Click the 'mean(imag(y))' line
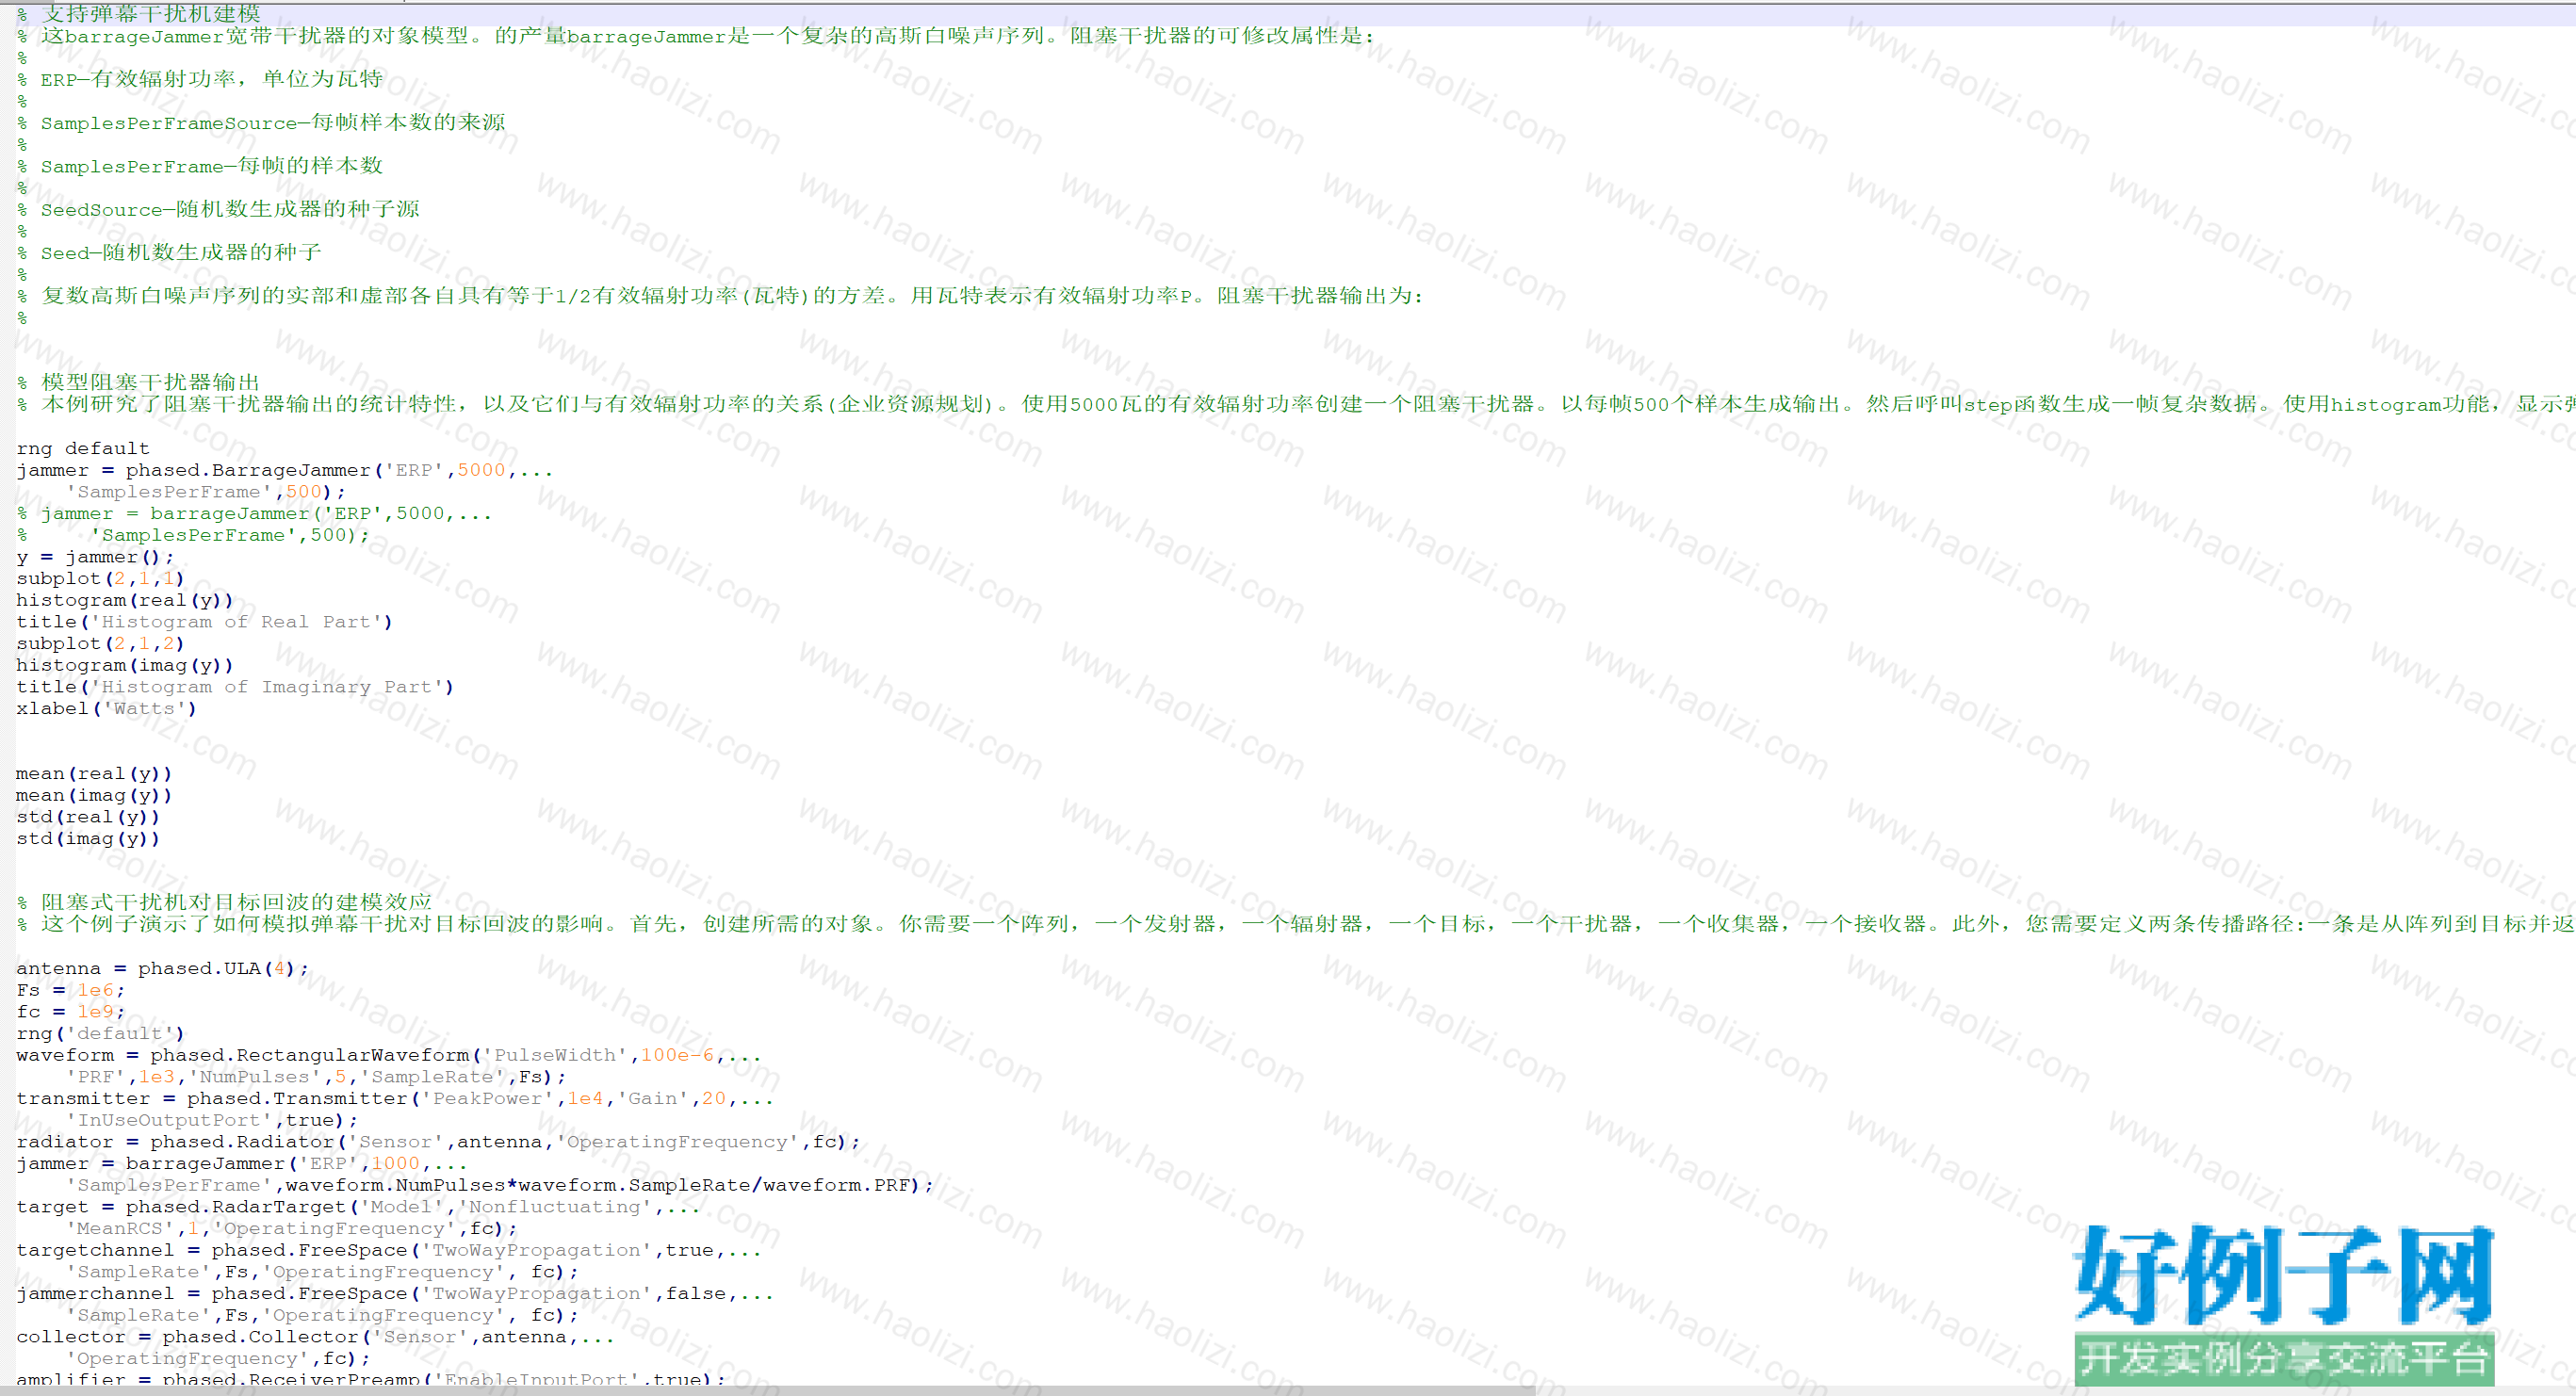The height and width of the screenshot is (1396, 2576). [94, 795]
